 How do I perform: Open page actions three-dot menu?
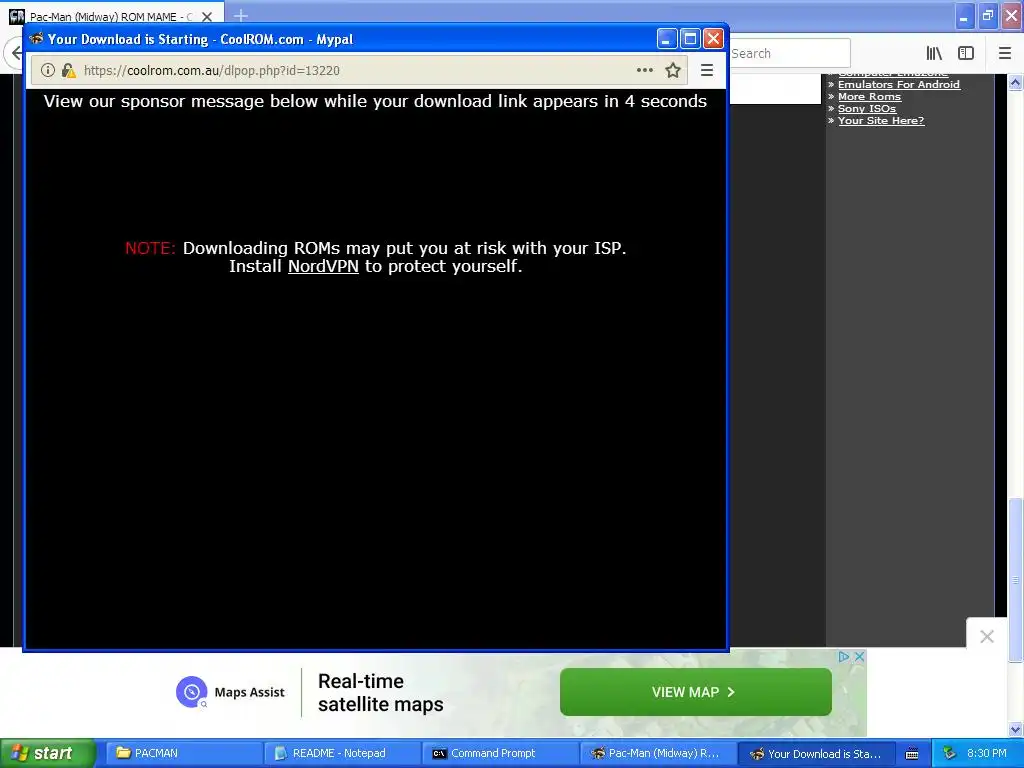[x=645, y=70]
